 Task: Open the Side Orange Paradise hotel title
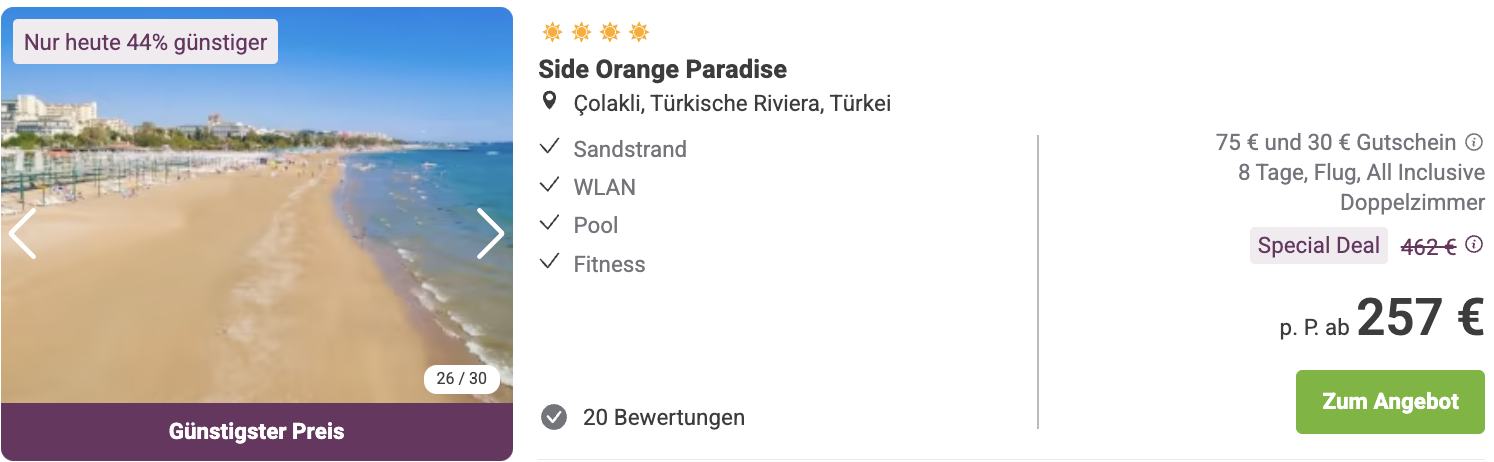(663, 69)
